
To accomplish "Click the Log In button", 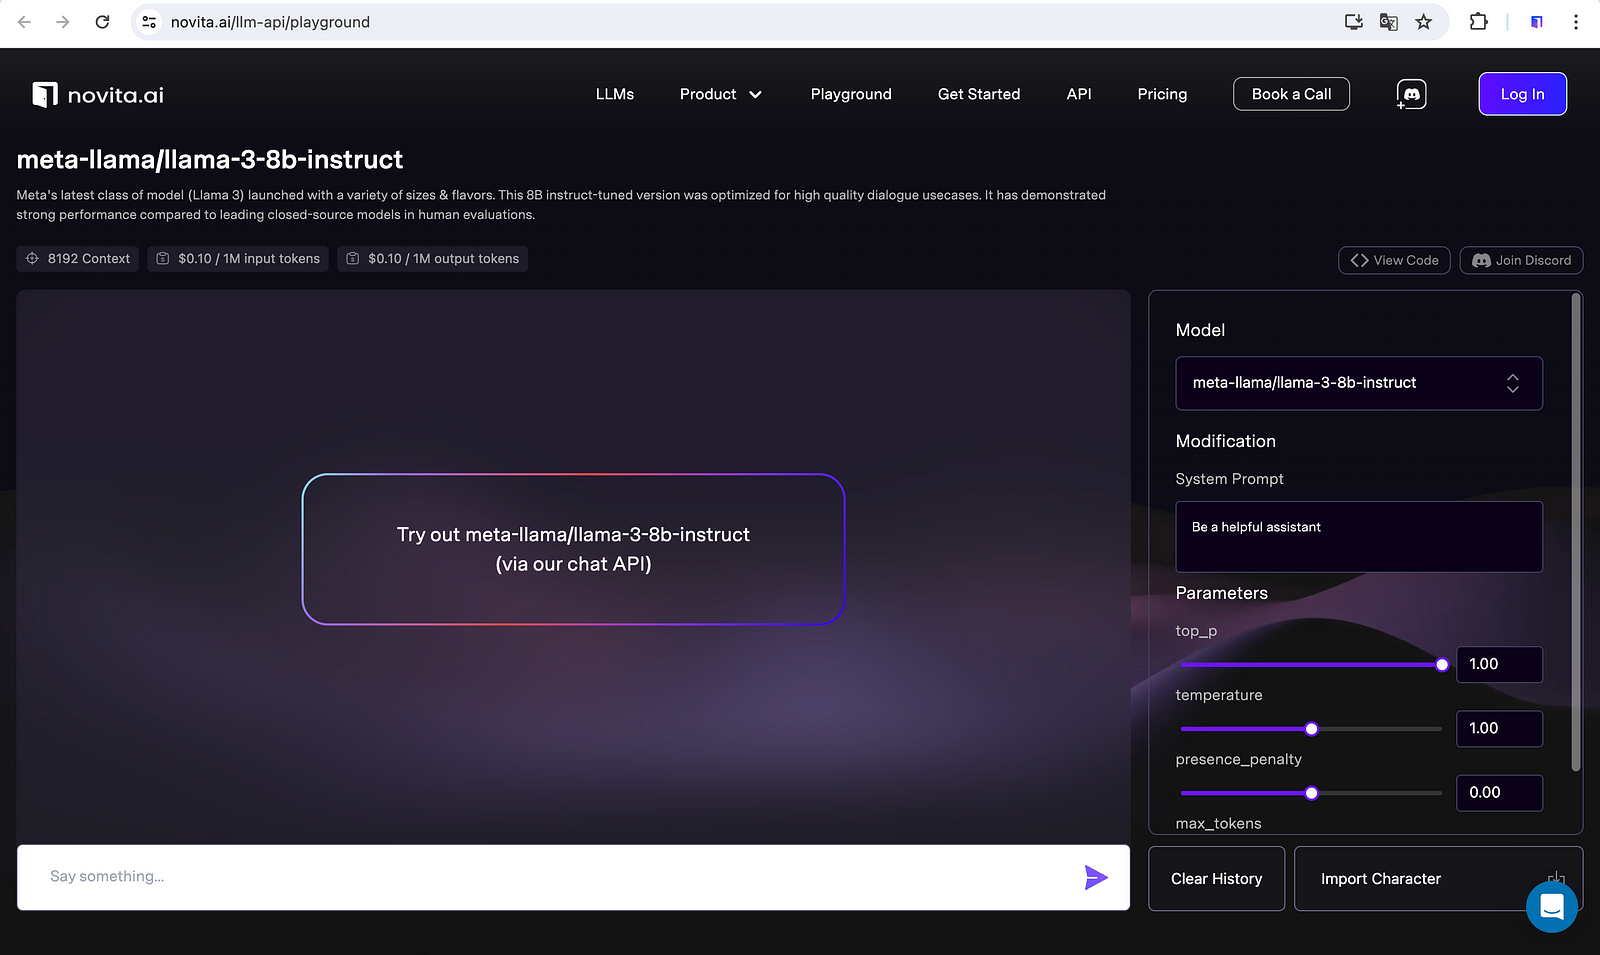I will (x=1522, y=94).
